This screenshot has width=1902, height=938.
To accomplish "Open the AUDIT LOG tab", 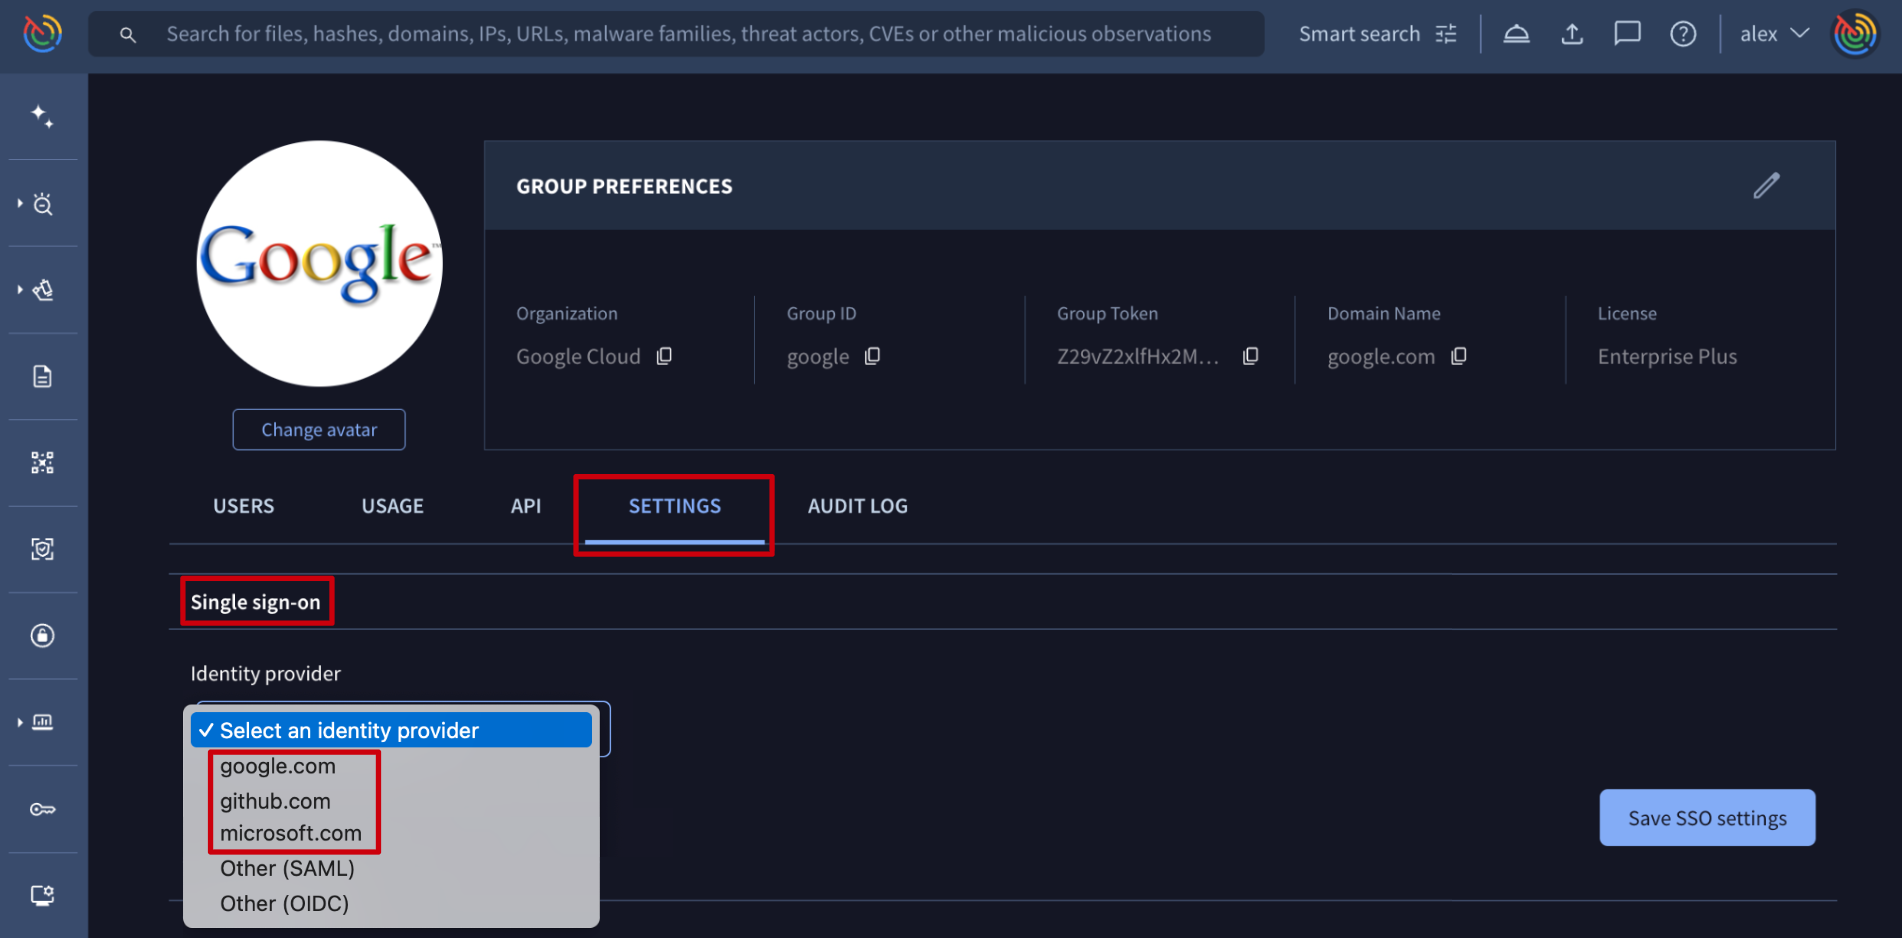I will (x=858, y=506).
